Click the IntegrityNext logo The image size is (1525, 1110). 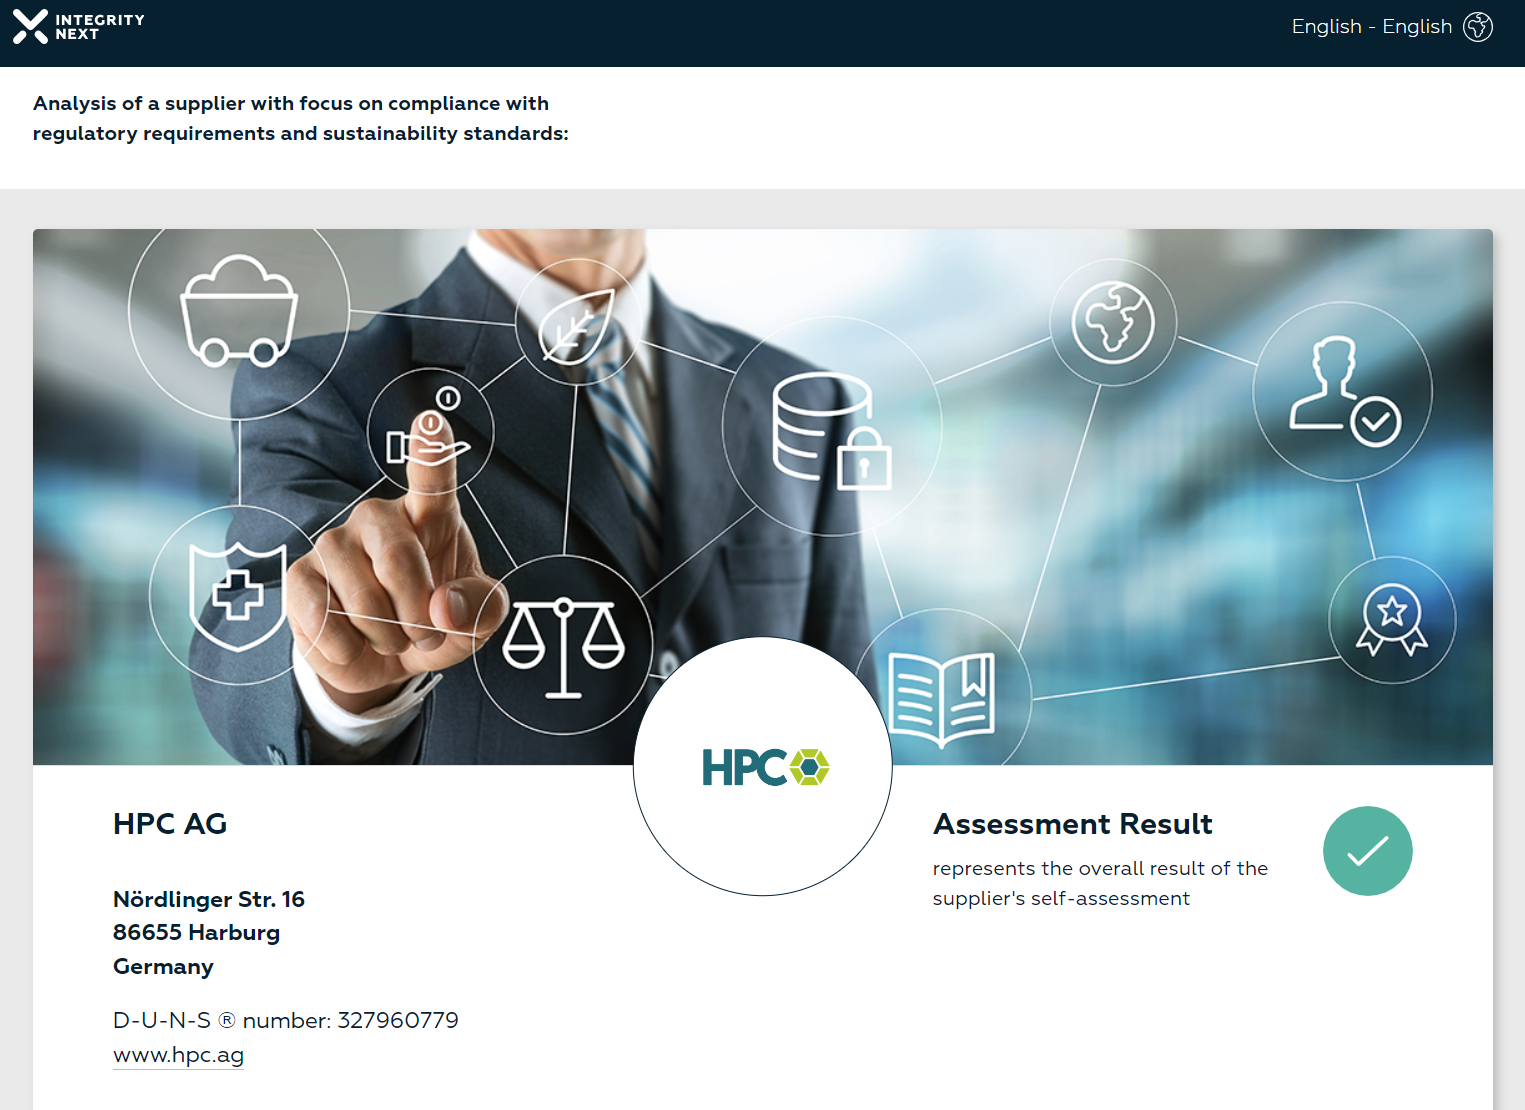coord(78,27)
